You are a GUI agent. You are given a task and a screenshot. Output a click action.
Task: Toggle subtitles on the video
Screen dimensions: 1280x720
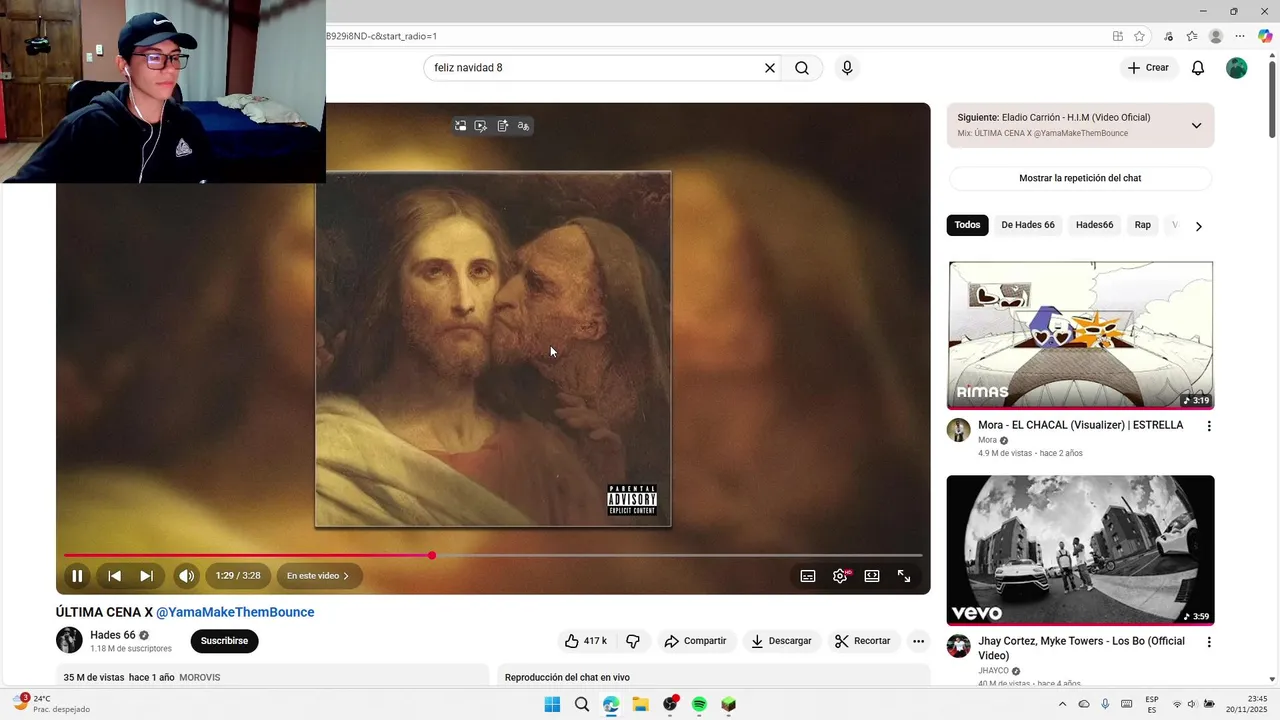pos(808,576)
